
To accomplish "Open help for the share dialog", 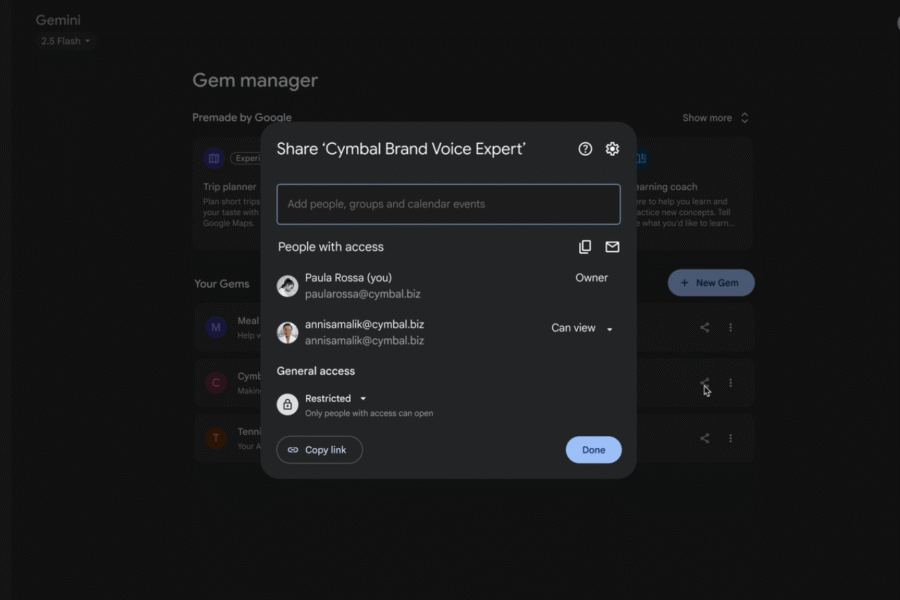I will [x=585, y=148].
